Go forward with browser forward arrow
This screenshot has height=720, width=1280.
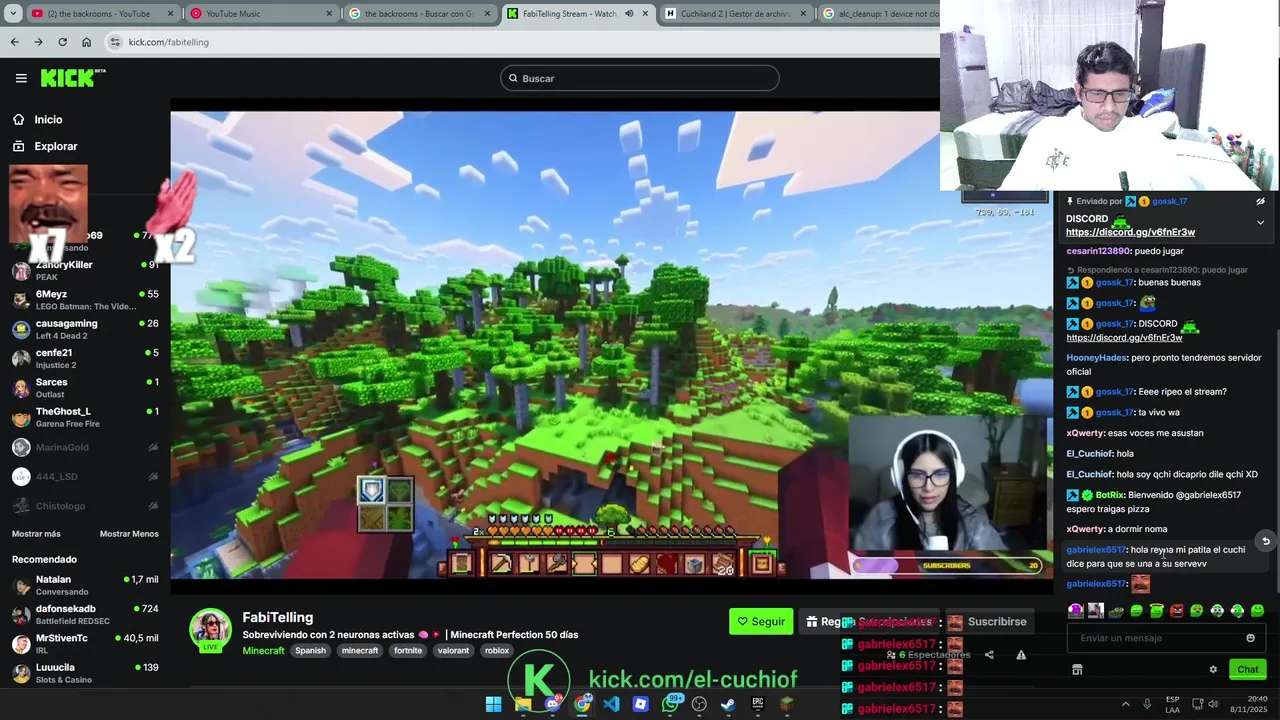click(x=38, y=42)
